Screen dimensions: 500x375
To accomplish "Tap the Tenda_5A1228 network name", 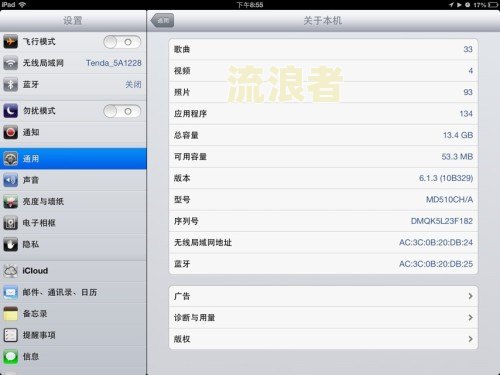I will pos(114,63).
